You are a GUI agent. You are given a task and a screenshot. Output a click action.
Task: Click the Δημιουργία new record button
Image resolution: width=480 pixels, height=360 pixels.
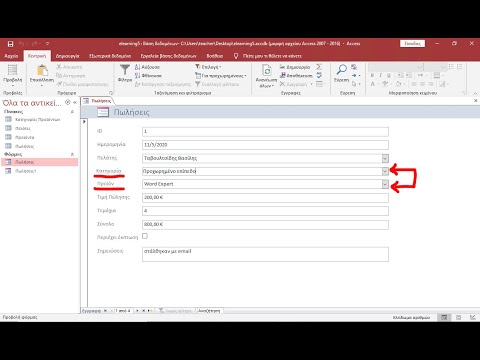295,67
